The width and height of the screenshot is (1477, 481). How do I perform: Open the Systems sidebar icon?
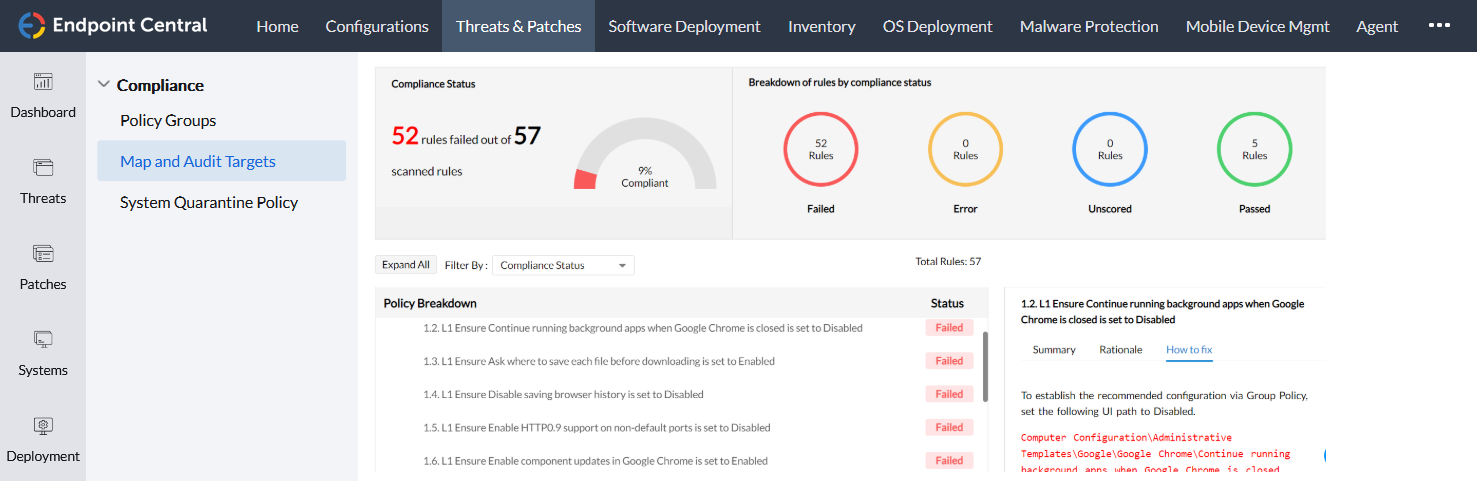point(43,340)
